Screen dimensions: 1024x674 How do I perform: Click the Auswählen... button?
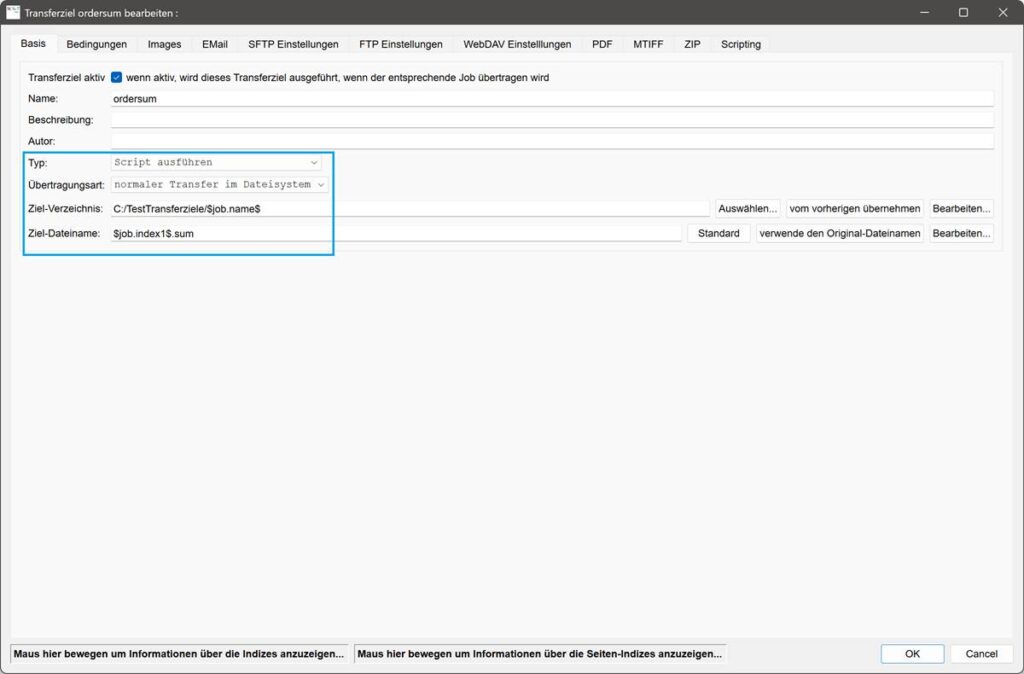point(747,208)
